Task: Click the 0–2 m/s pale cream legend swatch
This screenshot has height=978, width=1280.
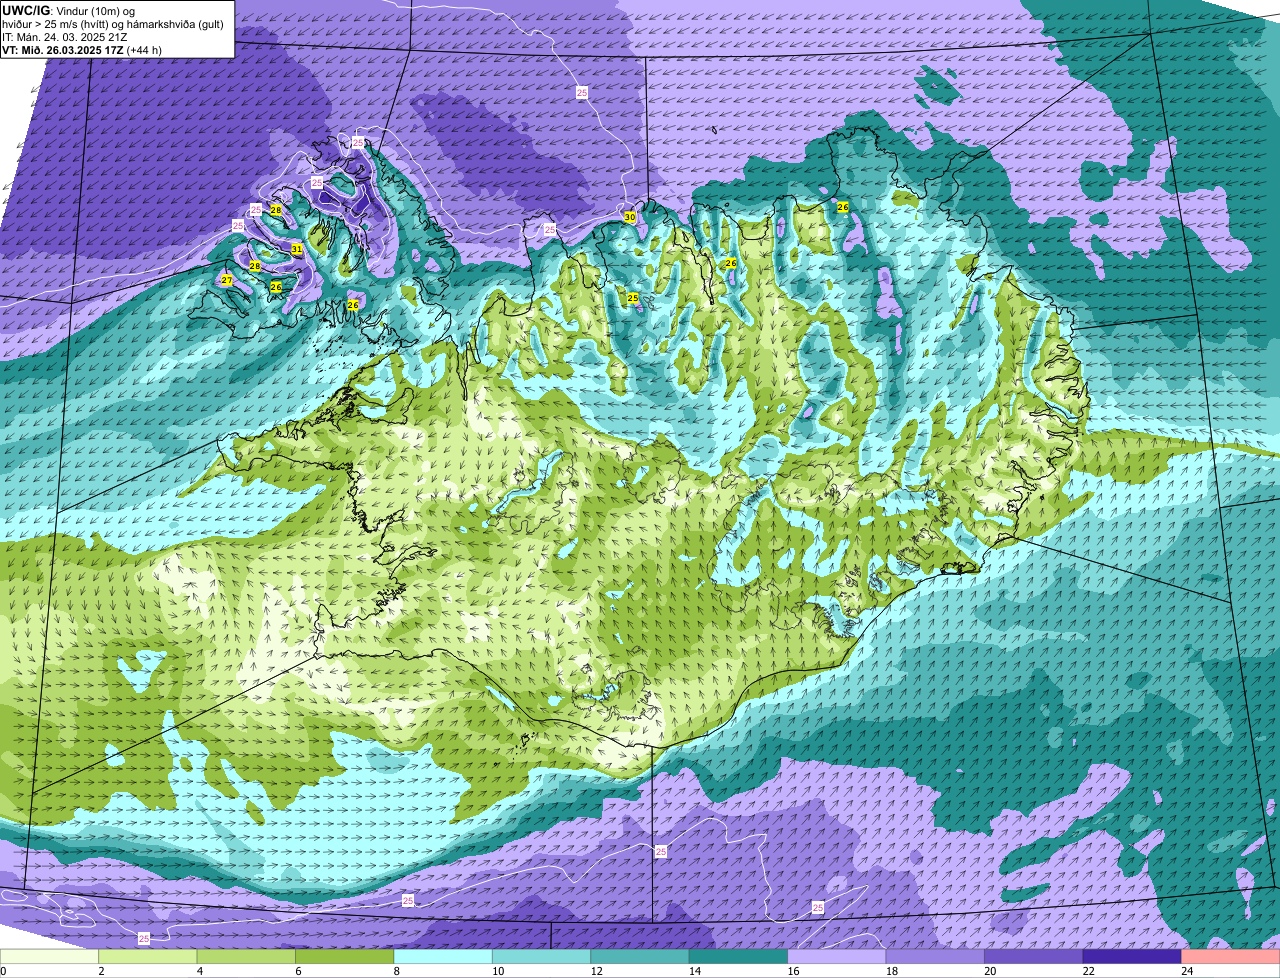Action: tap(49, 956)
